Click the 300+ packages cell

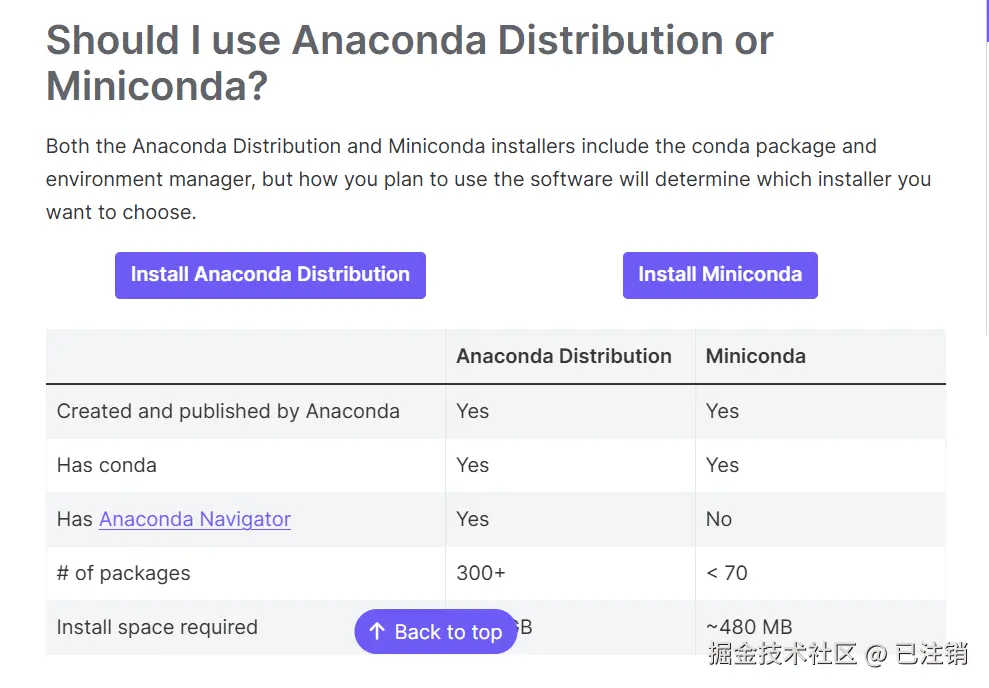coord(482,573)
